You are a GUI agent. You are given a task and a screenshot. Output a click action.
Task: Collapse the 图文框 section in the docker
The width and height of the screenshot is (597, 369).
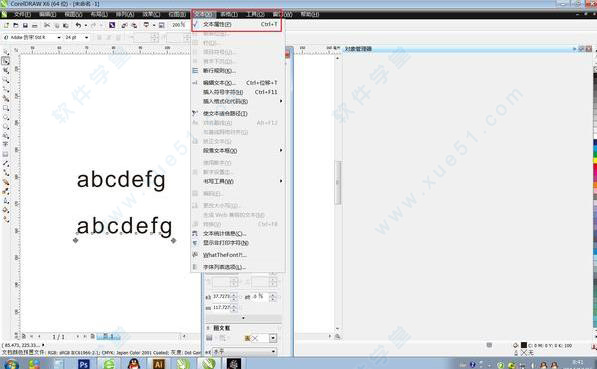pyautogui.click(x=208, y=328)
